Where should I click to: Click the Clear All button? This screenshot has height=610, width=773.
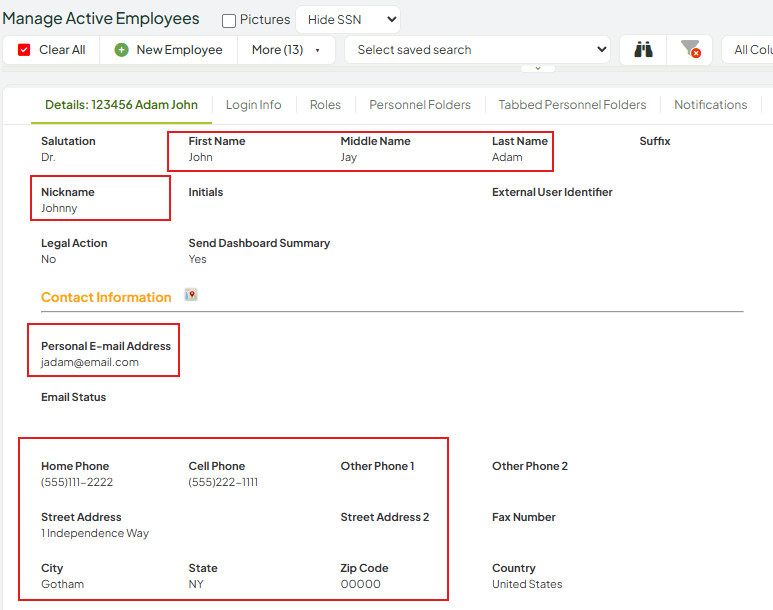coord(51,50)
